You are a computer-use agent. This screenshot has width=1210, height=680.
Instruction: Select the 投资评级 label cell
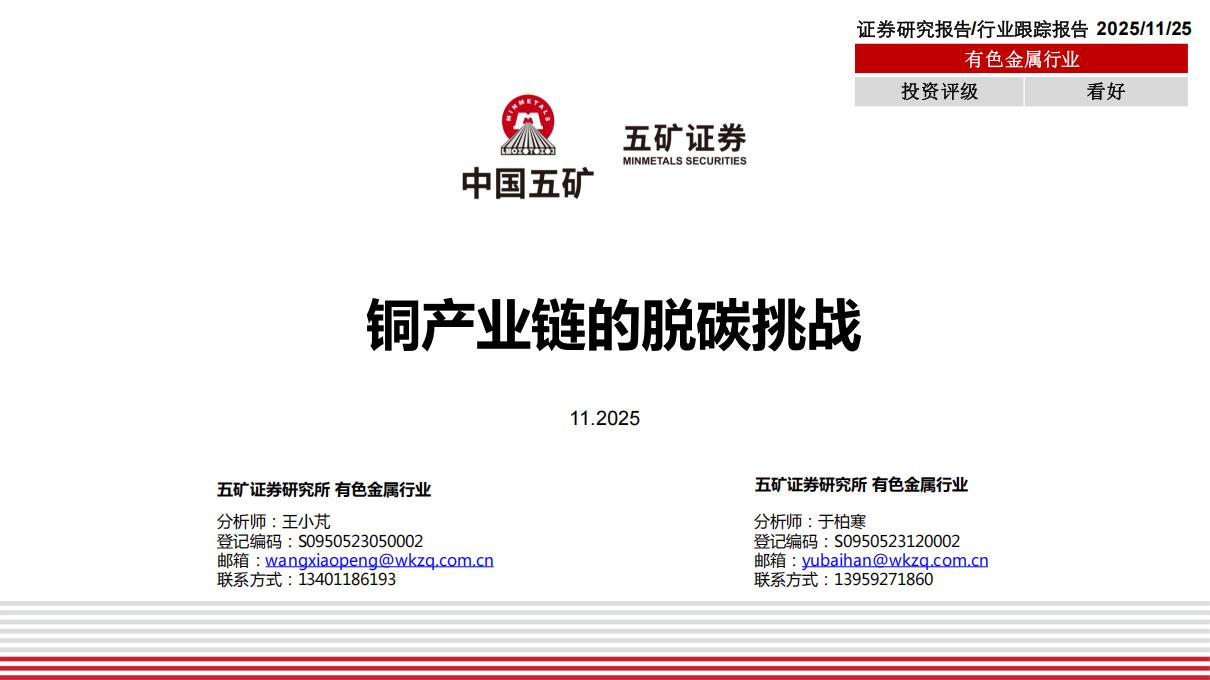click(939, 91)
